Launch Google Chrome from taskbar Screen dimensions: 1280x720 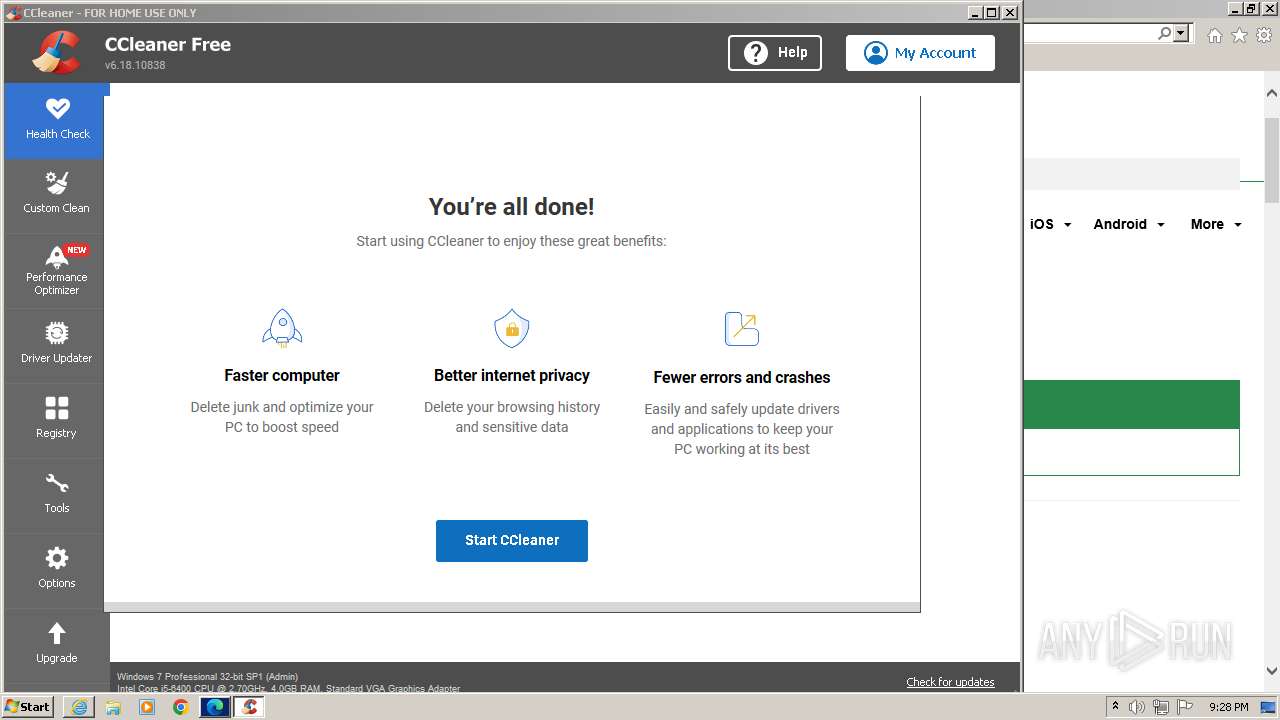[x=181, y=707]
